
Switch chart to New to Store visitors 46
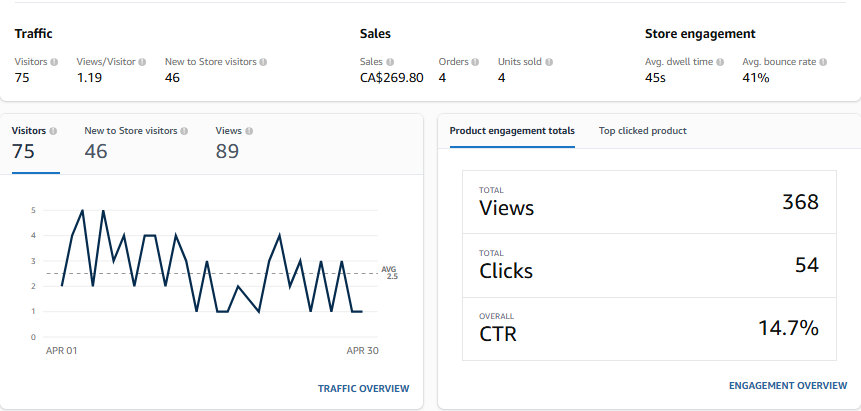pos(136,144)
